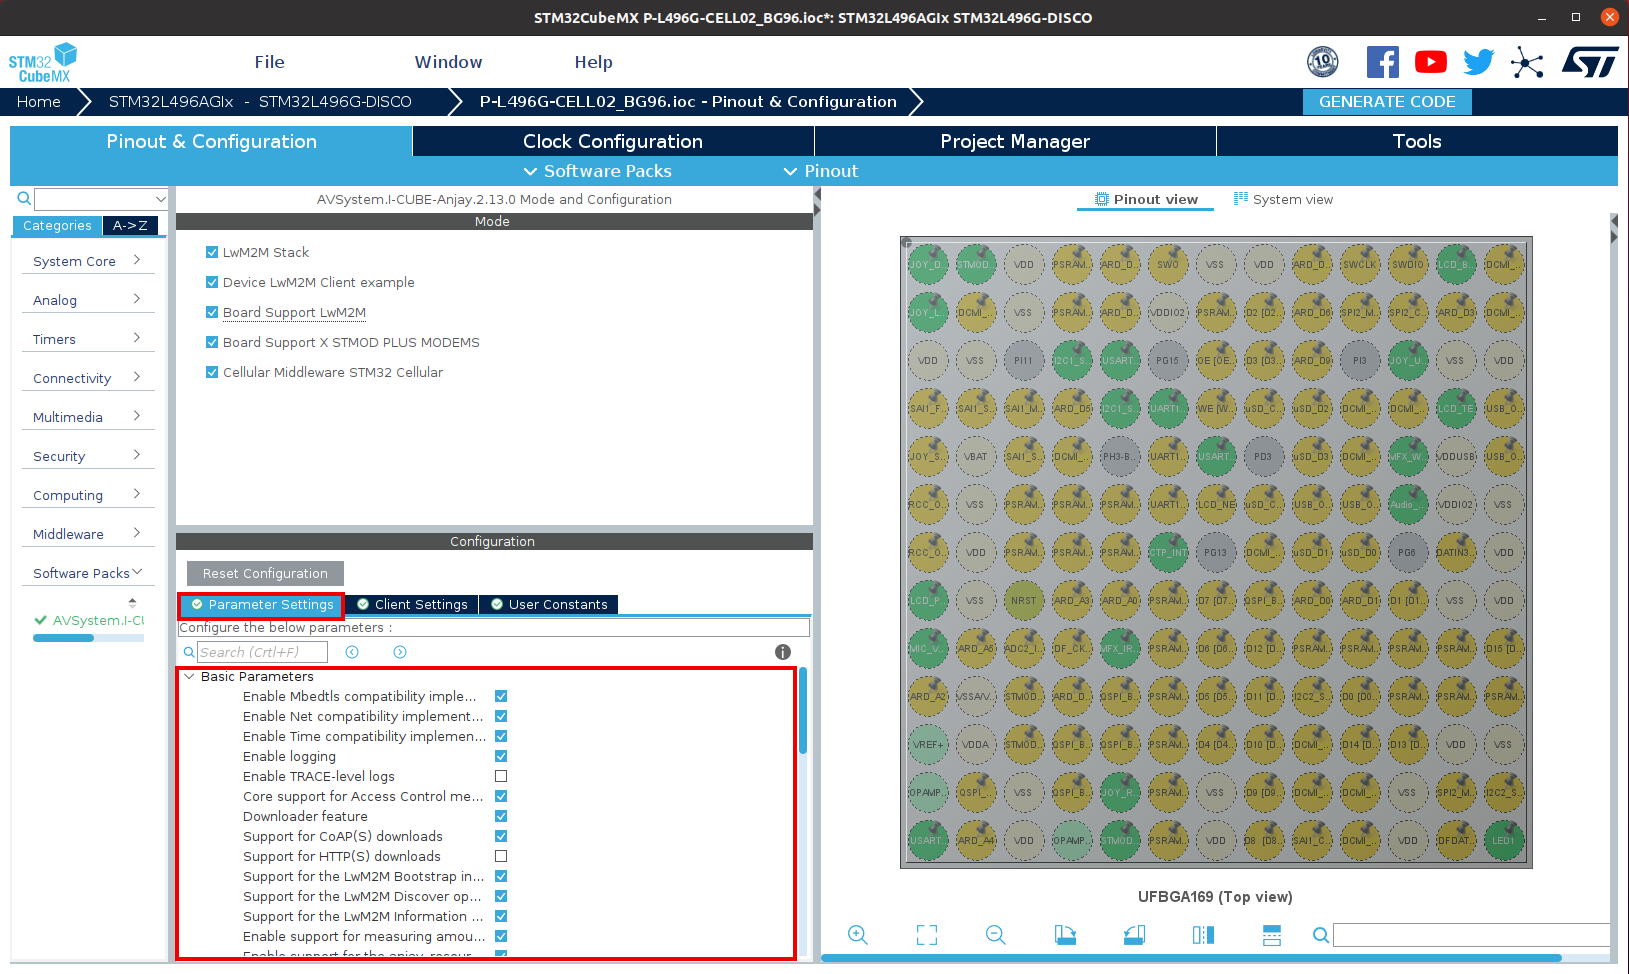This screenshot has width=1629, height=974.
Task: Expand the Connectivity category
Action: tap(88, 378)
